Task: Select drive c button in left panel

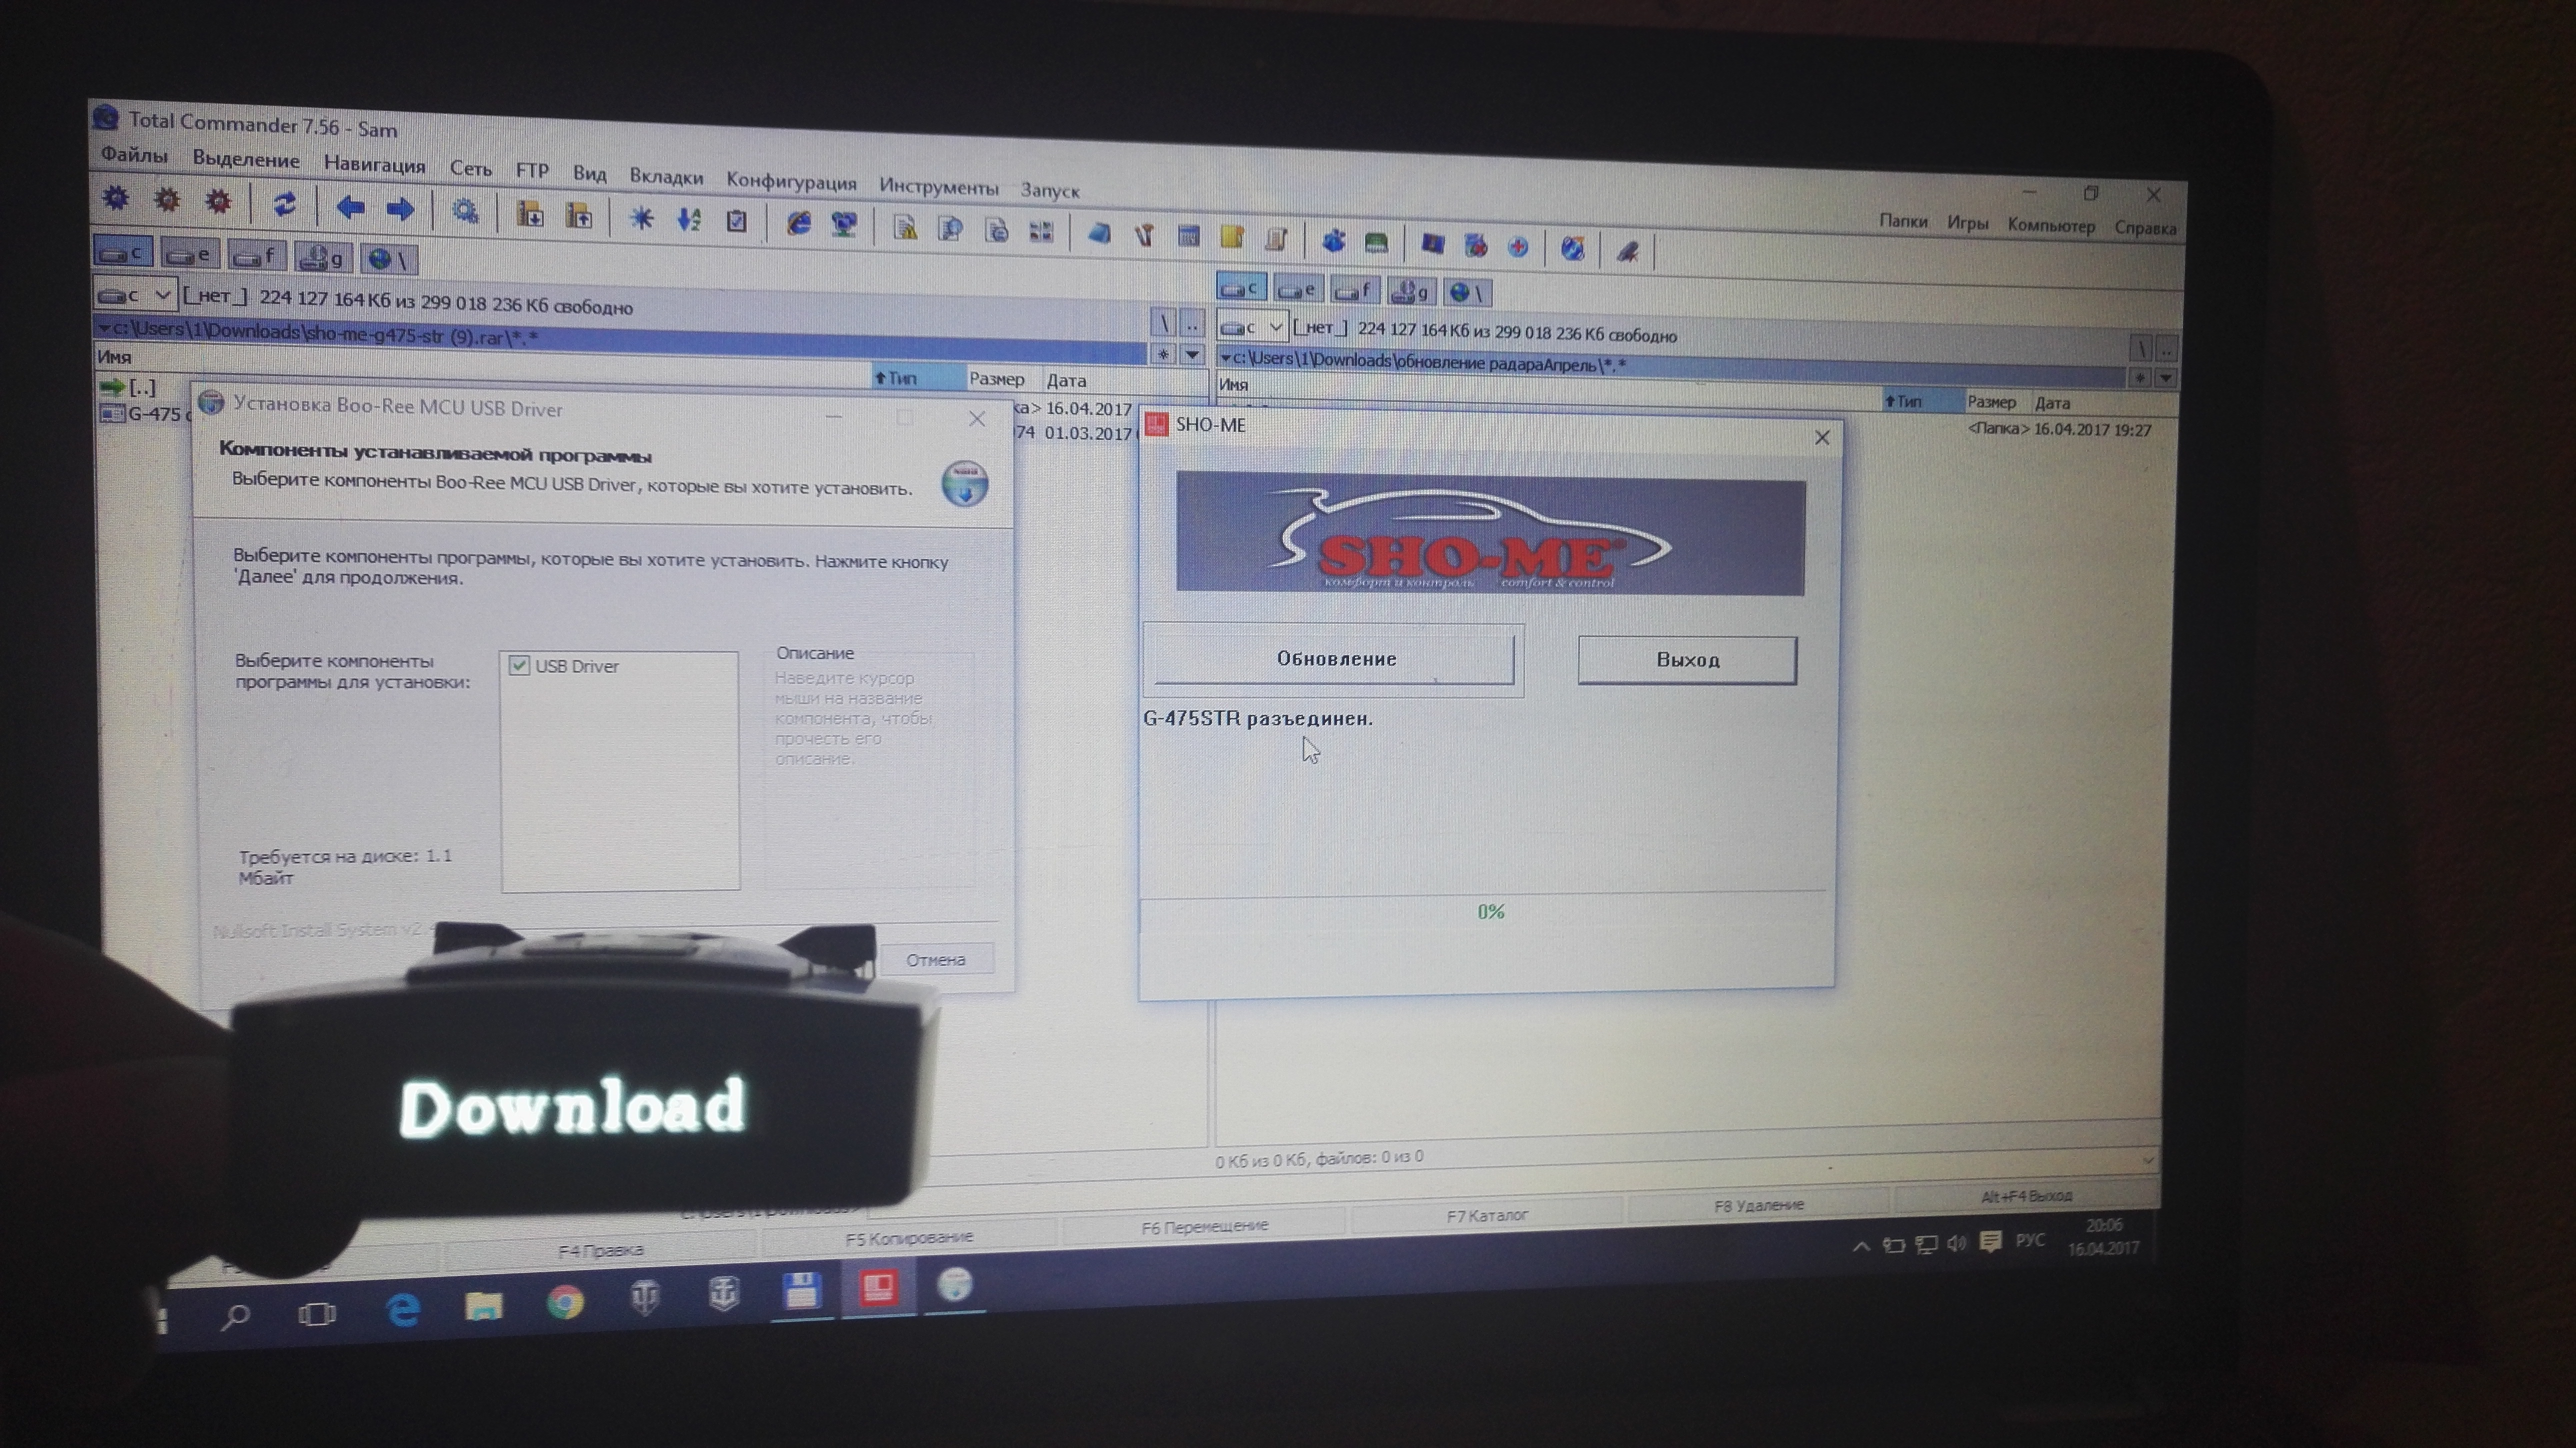Action: click(x=123, y=252)
